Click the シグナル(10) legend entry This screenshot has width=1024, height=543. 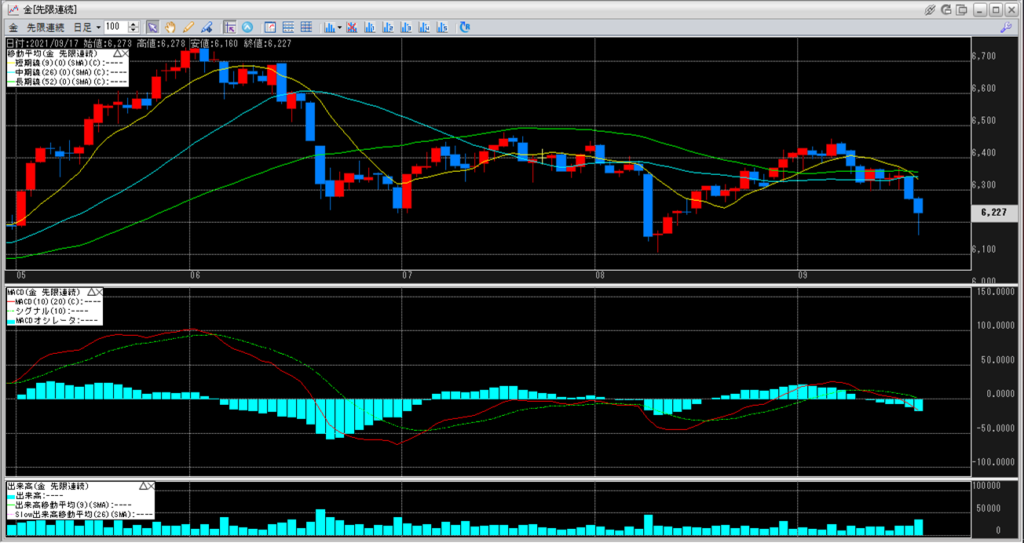(x=47, y=310)
